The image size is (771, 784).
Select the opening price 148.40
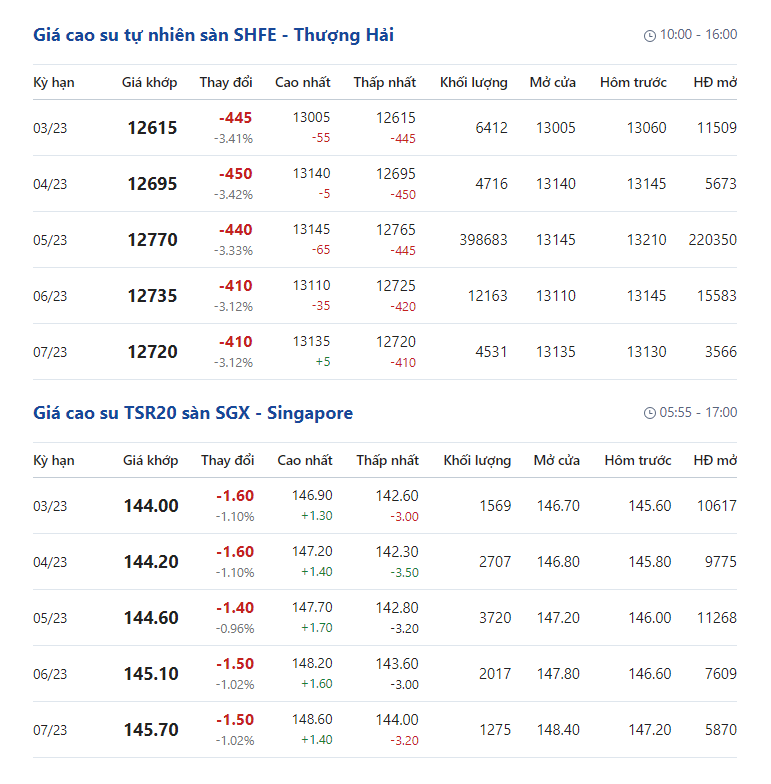(x=558, y=730)
